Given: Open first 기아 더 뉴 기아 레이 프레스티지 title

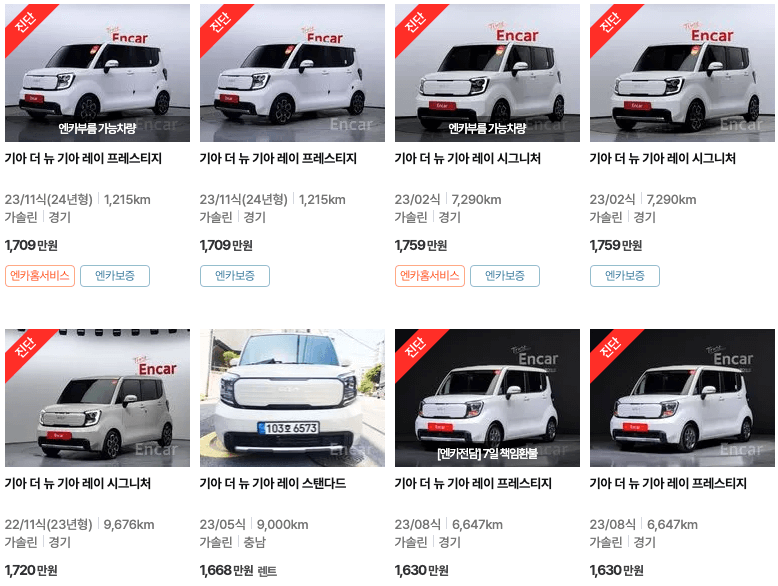Looking at the screenshot, I should (x=83, y=159).
